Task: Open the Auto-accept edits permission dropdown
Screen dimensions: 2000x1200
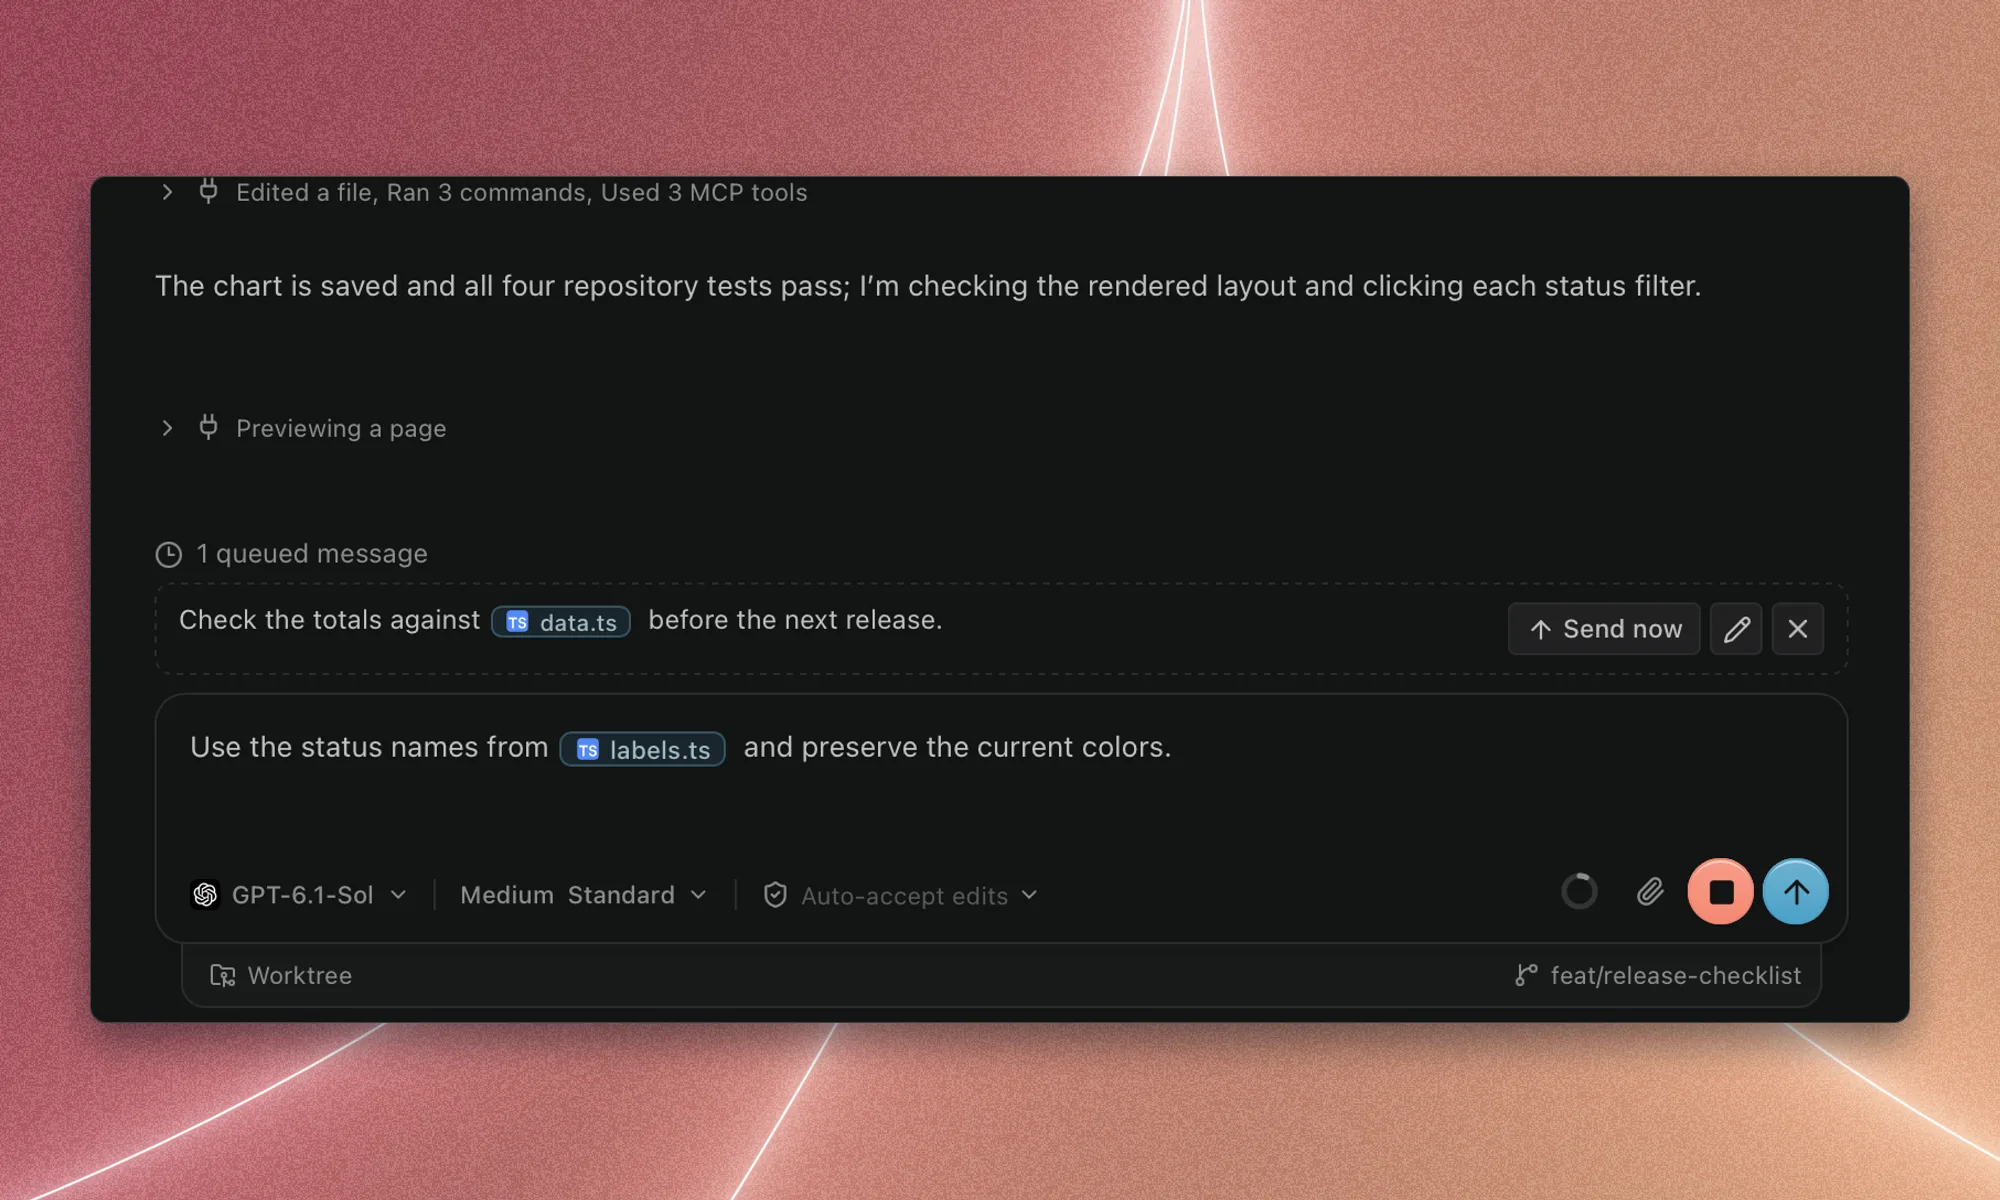Action: click(901, 896)
